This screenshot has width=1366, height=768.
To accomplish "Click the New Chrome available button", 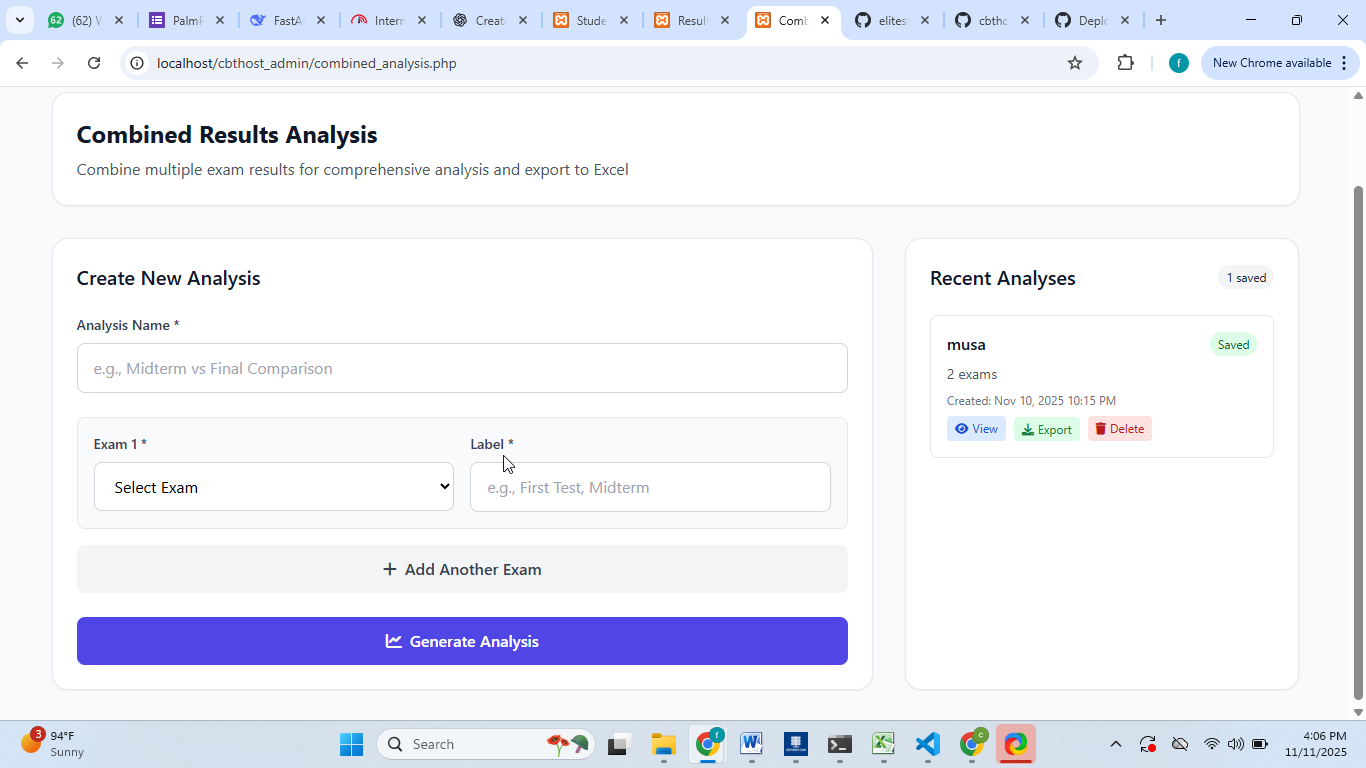I will point(1279,63).
